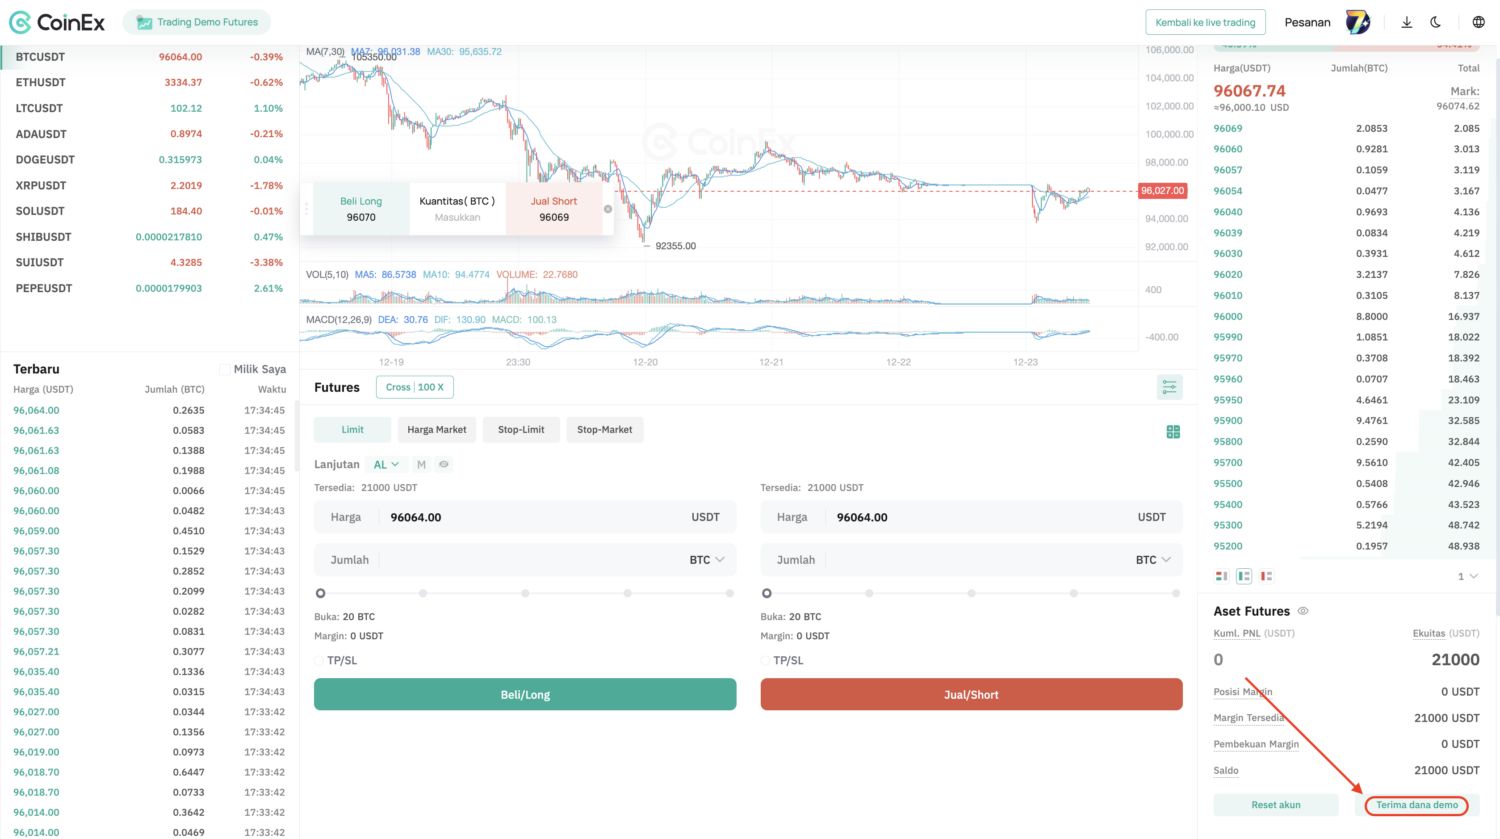1500x839 pixels.
Task: Enable Milik Saya checkbox
Action: coord(224,369)
